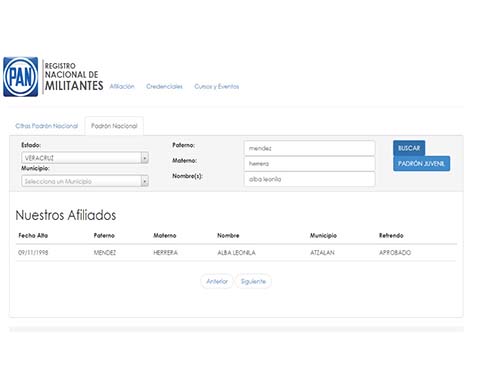Click the PAN logo icon
This screenshot has height=386, width=500.
pos(21,77)
